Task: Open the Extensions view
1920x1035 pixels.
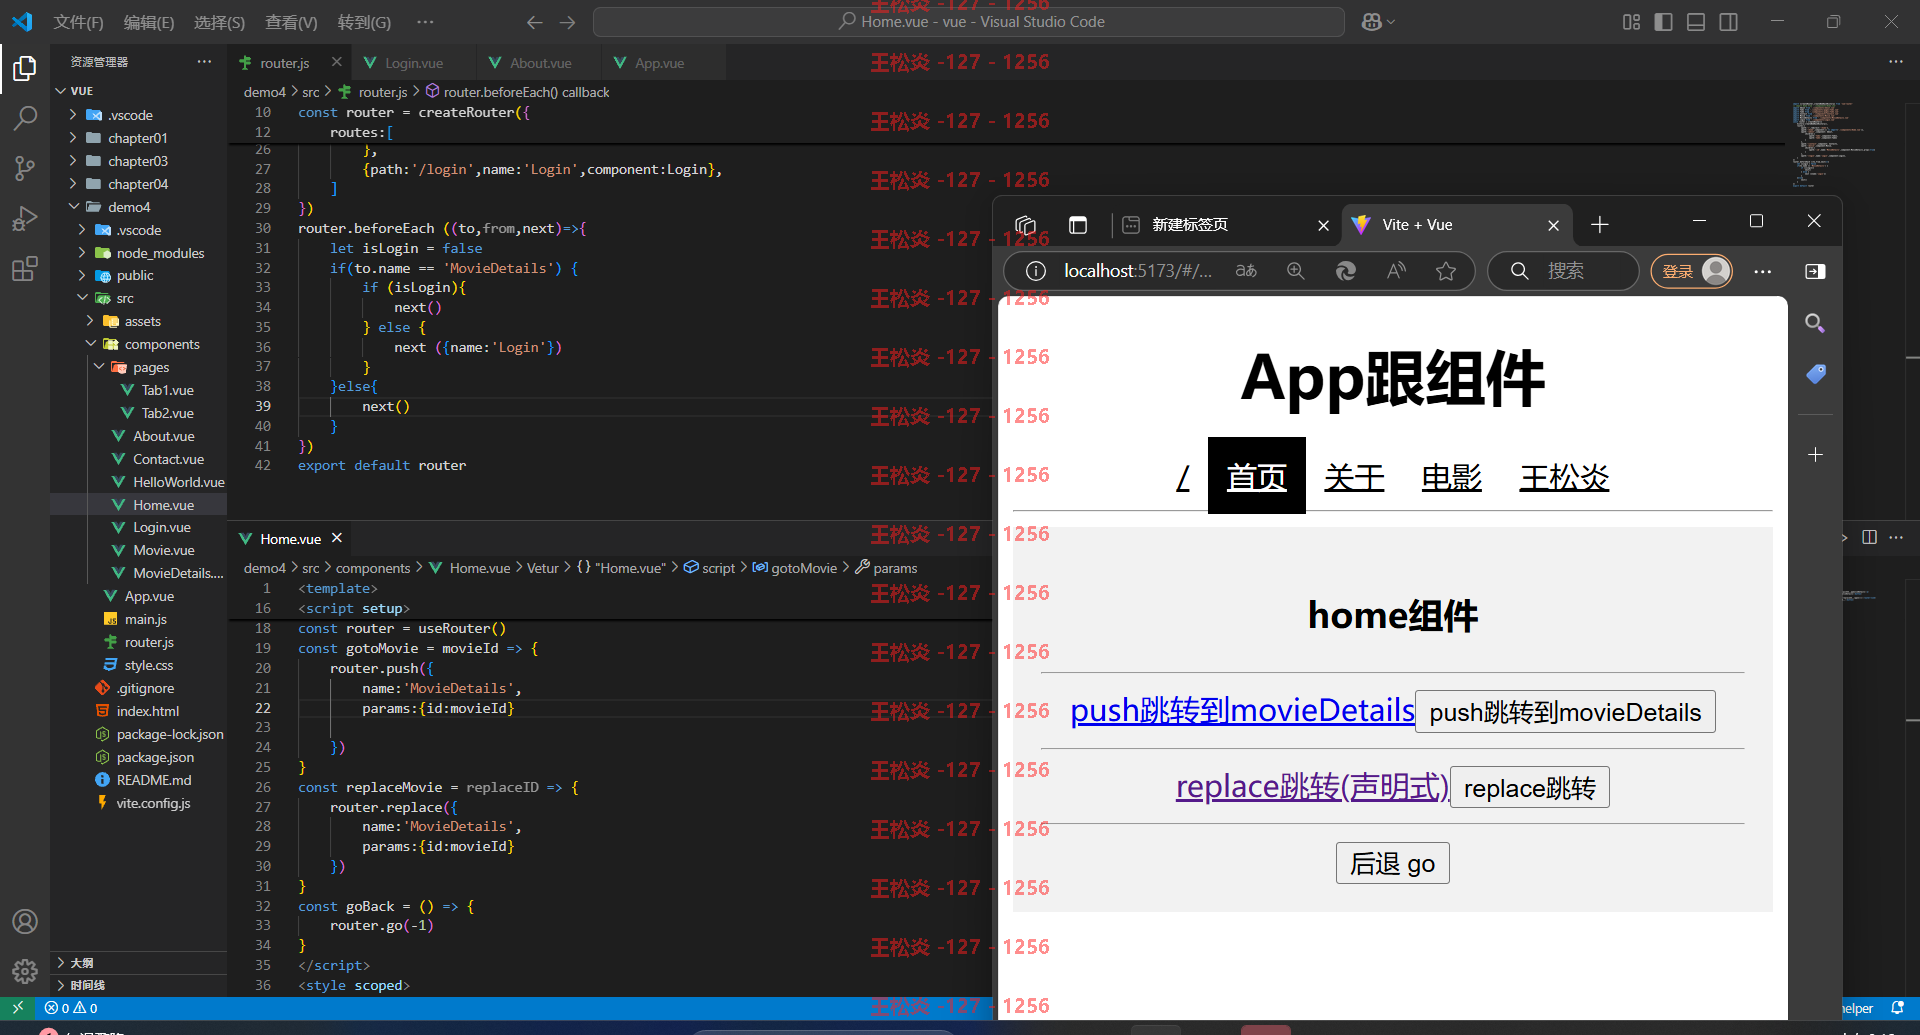Action: click(x=25, y=268)
